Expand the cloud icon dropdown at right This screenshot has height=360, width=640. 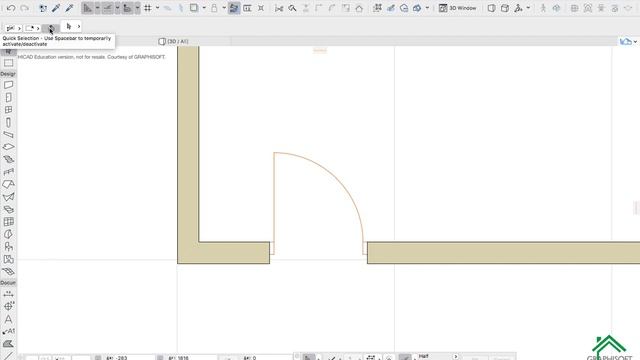coord(635,42)
